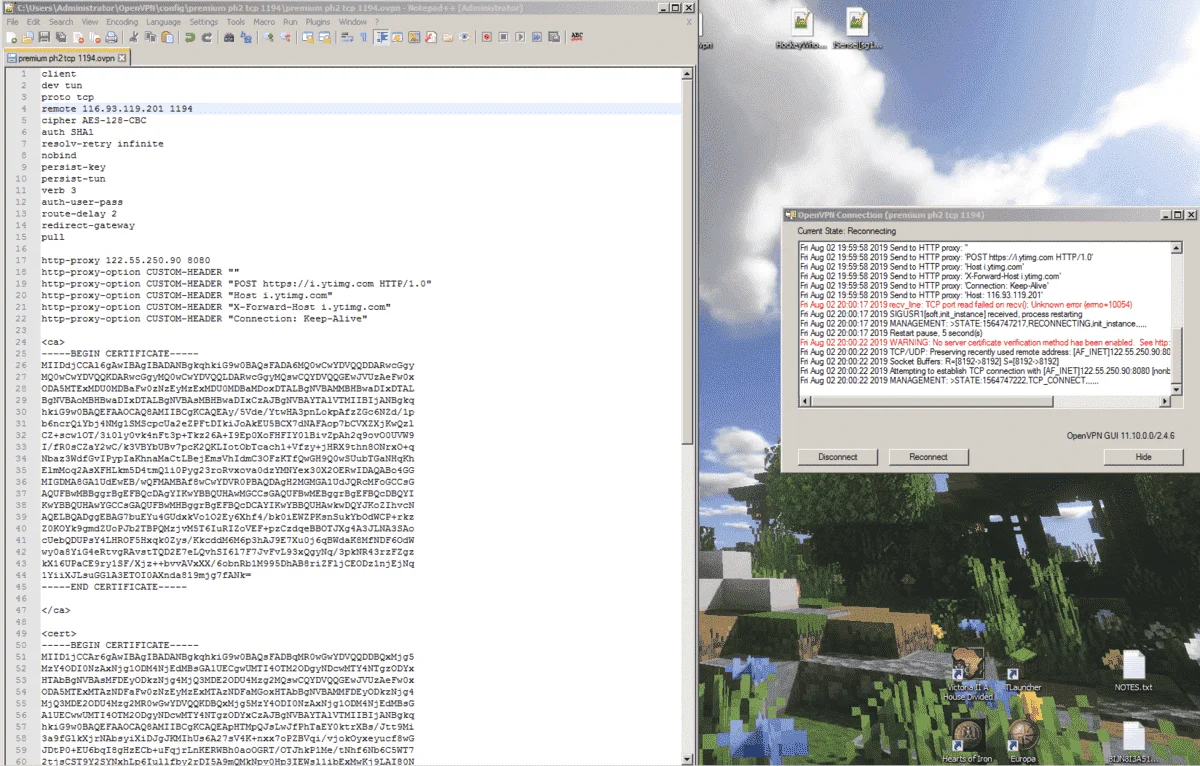Click the OpenVPN log vertical scrollbar
This screenshot has height=766, width=1200.
(1177, 318)
